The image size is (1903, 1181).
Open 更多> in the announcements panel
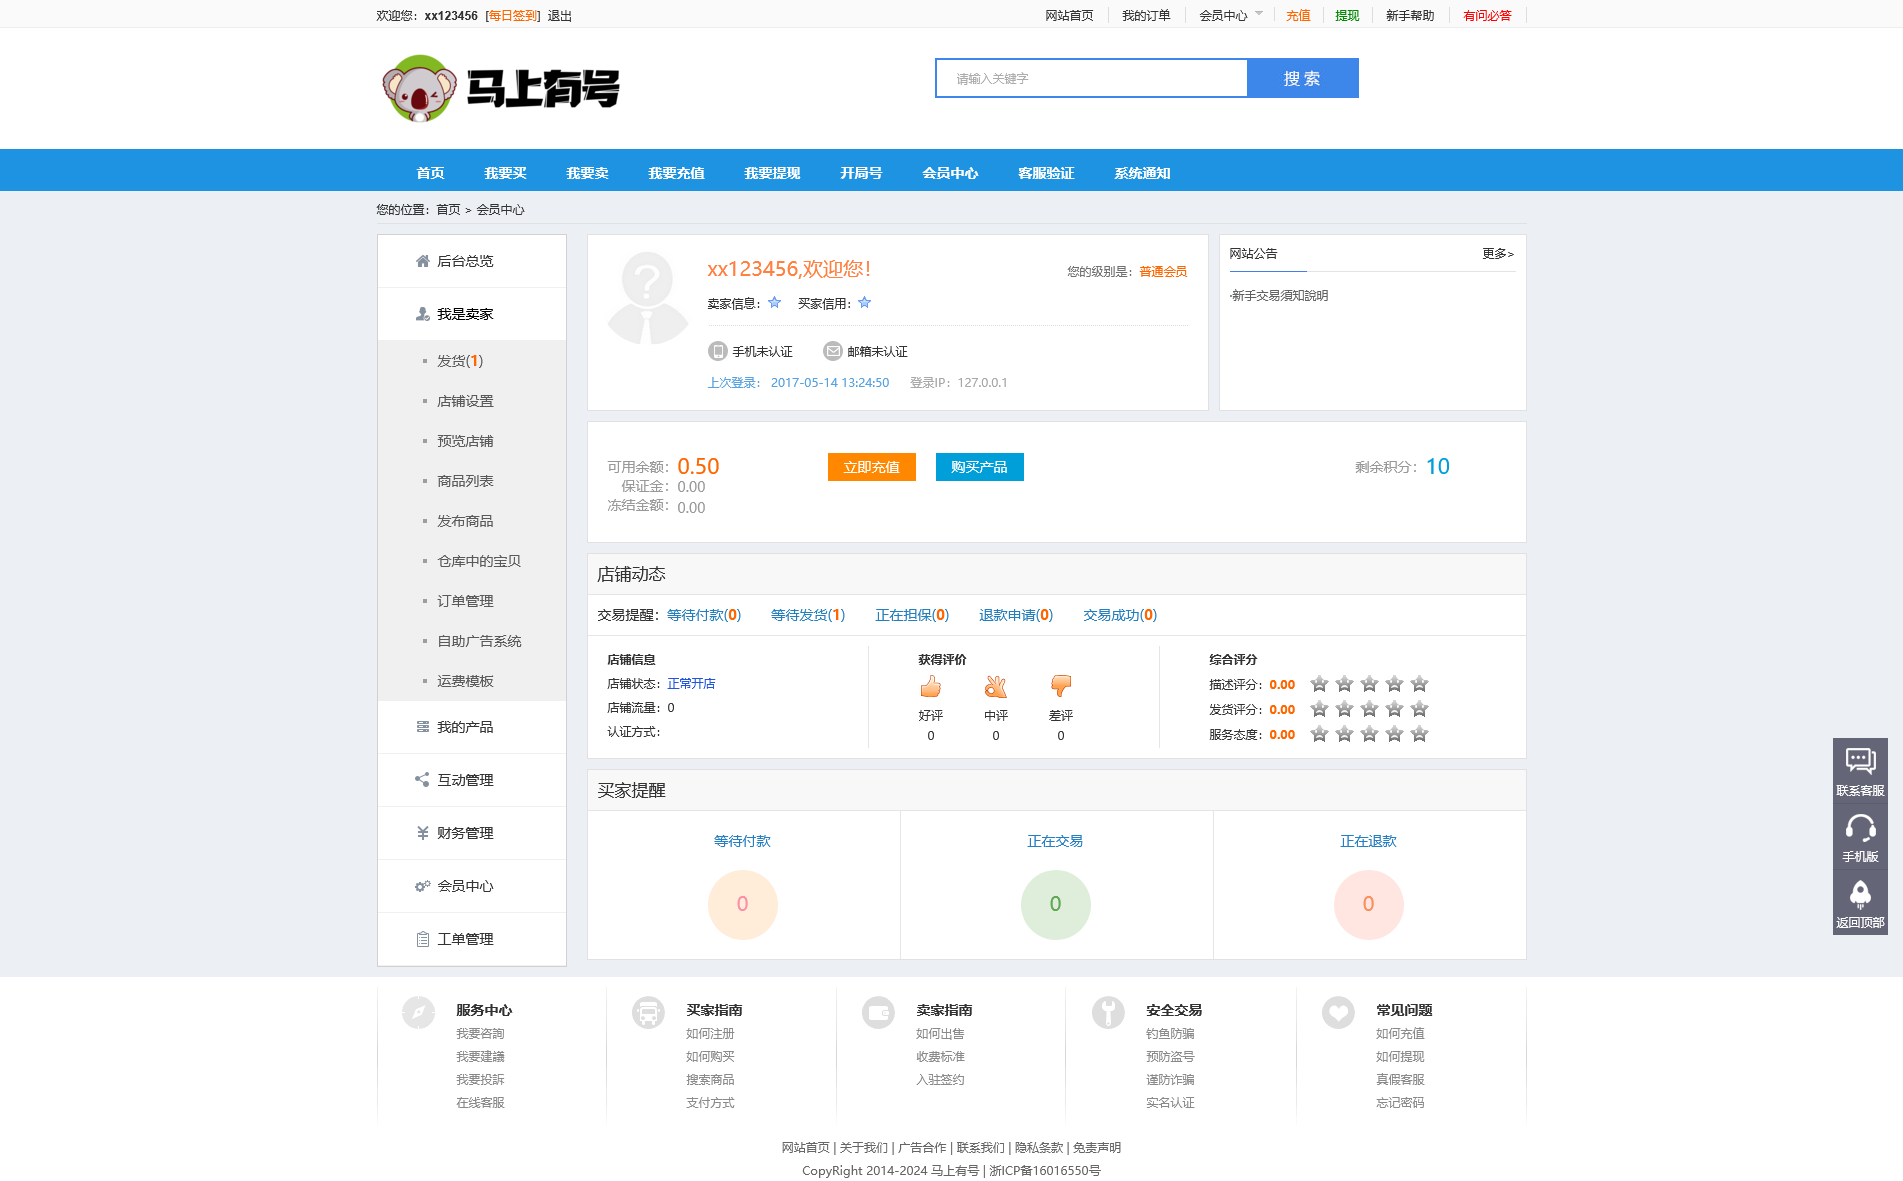[1498, 254]
